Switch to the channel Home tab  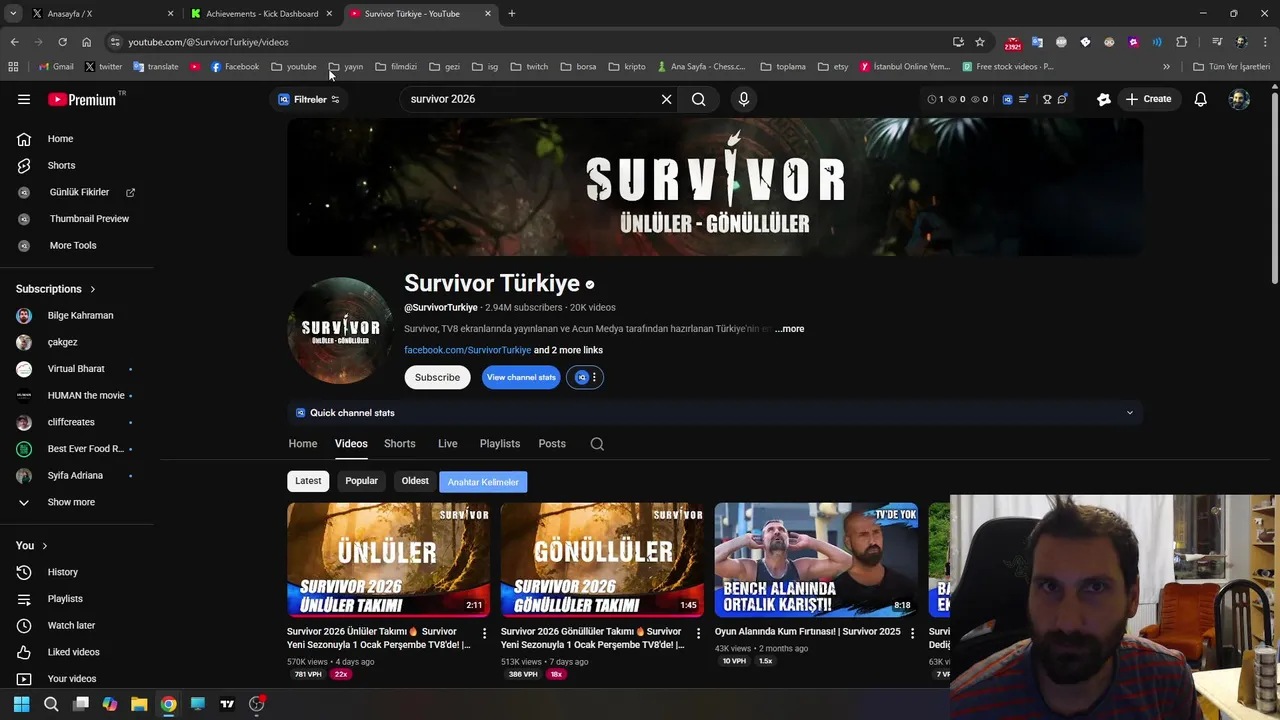click(x=302, y=444)
